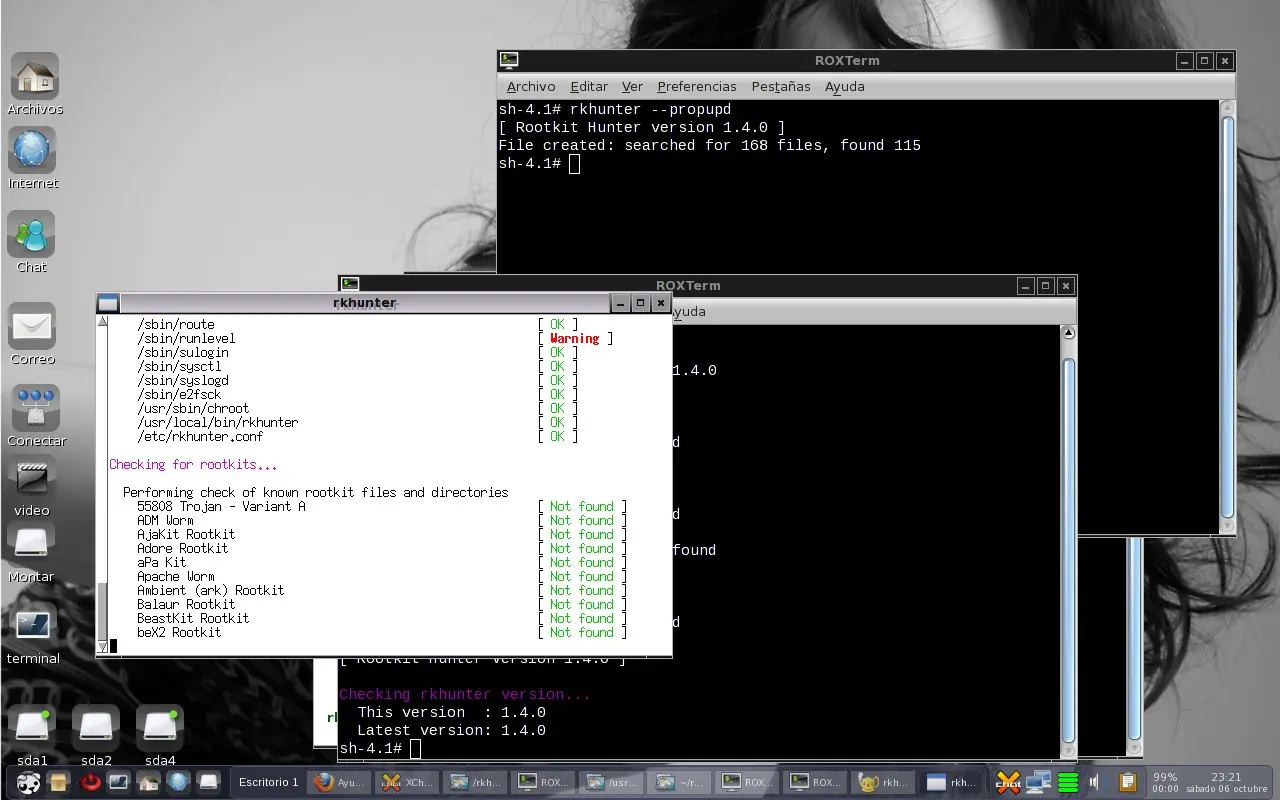Switch to /rkh... file manager taskbar entry
1280x800 pixels.
pos(474,782)
